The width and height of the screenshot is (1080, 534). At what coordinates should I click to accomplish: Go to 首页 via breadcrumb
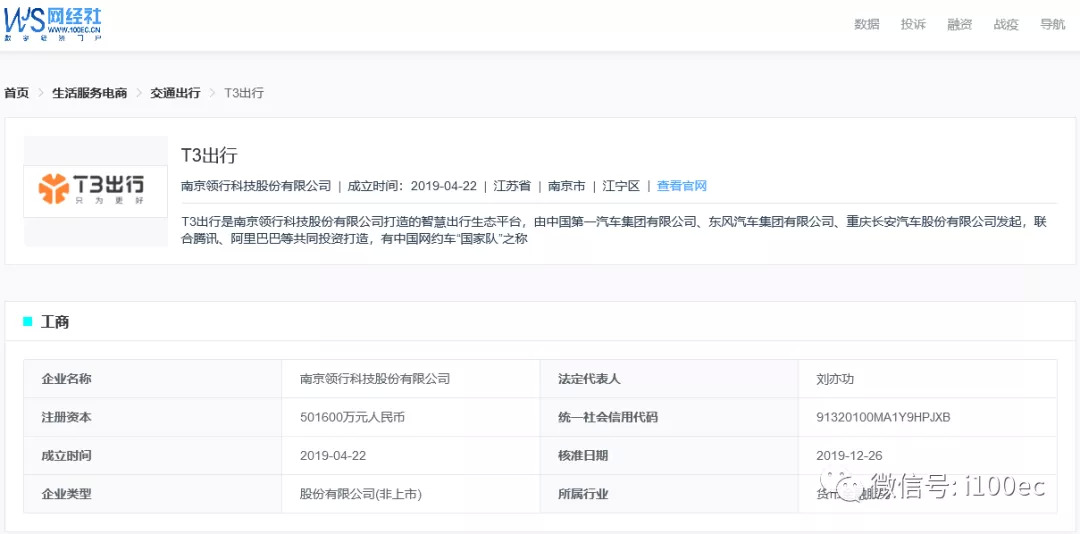click(x=17, y=93)
